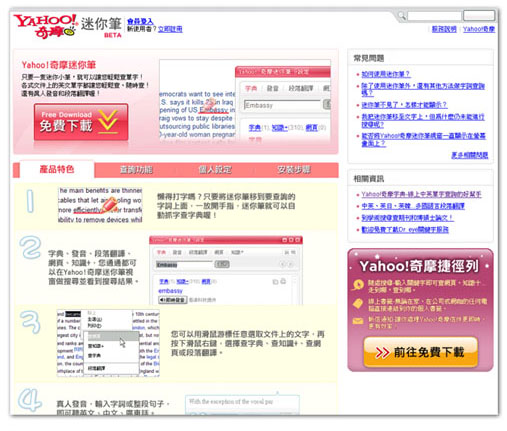This screenshot has width=507, height=431.
Task: Click the Yahoo! 奇摩 logo
Action: click(x=45, y=26)
